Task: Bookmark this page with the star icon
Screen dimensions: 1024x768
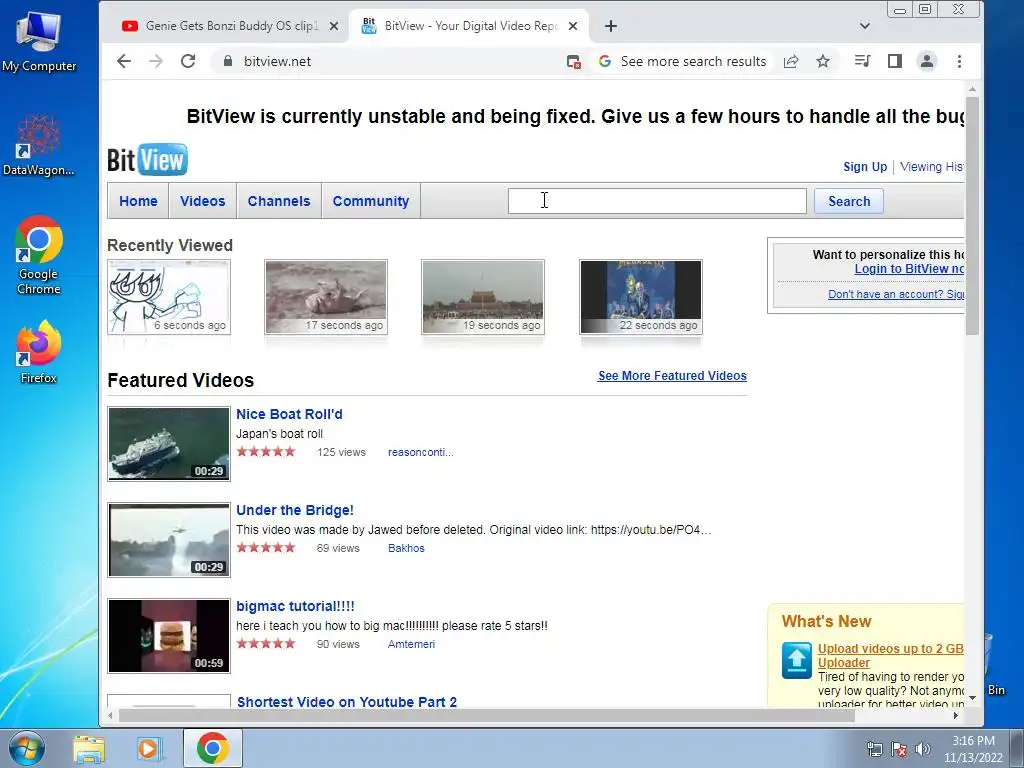Action: (x=823, y=61)
